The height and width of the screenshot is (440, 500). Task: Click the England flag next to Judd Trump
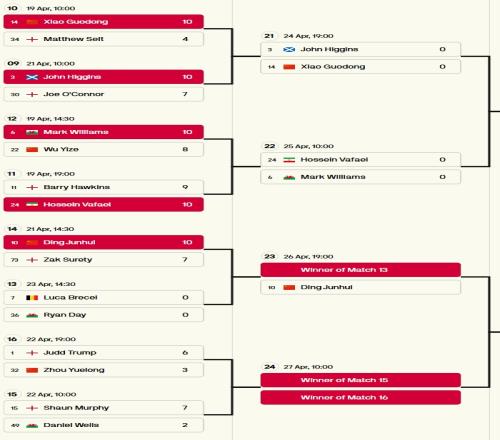(x=32, y=353)
